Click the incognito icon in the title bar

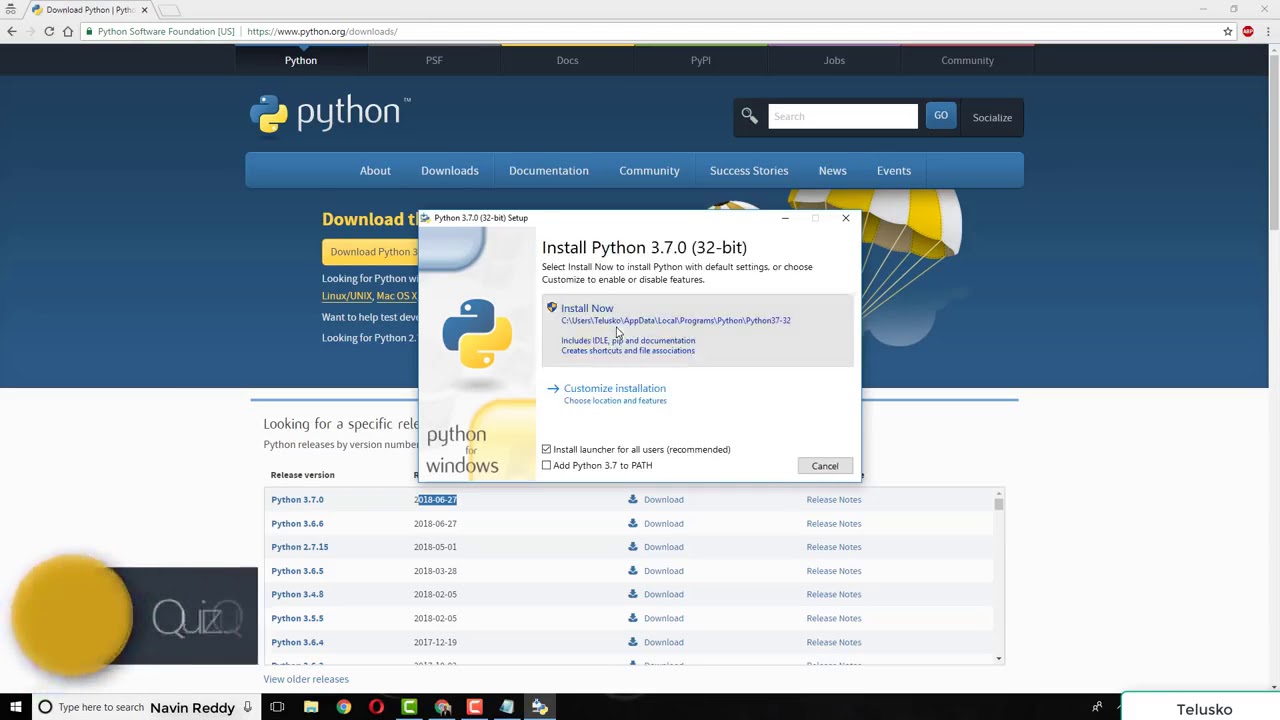(11, 10)
